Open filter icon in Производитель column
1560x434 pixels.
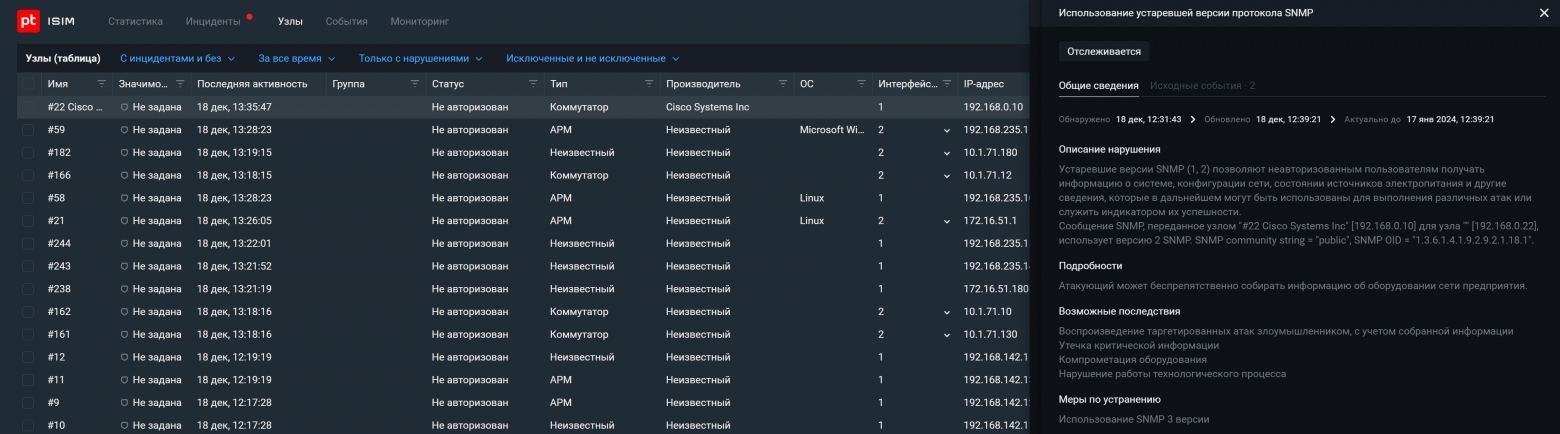pos(783,84)
